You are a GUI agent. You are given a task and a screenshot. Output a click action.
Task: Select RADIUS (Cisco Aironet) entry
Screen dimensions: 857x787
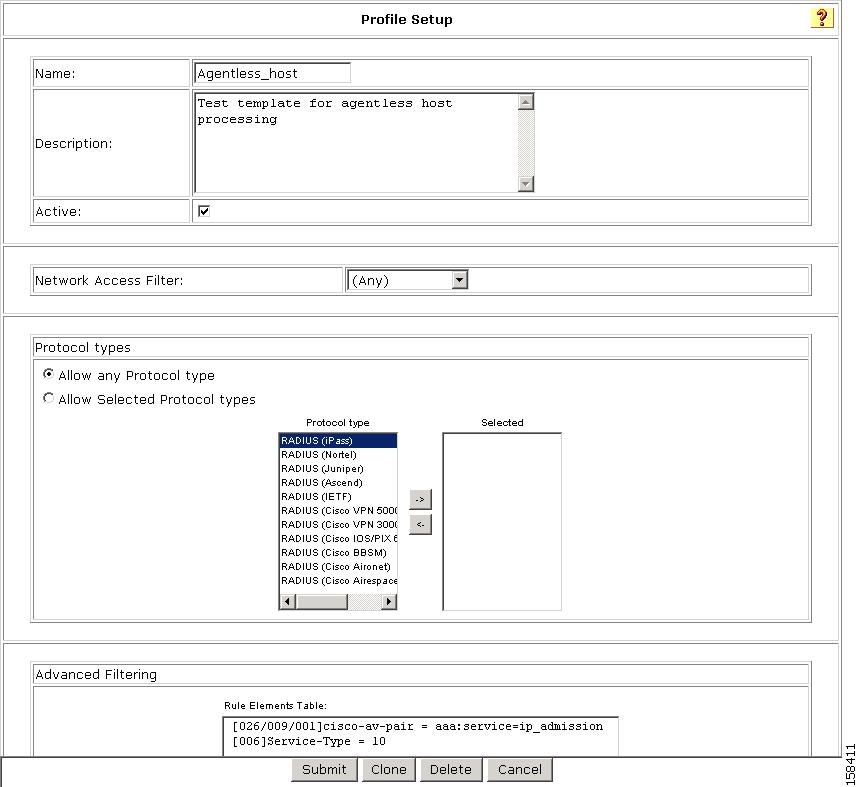tap(338, 567)
